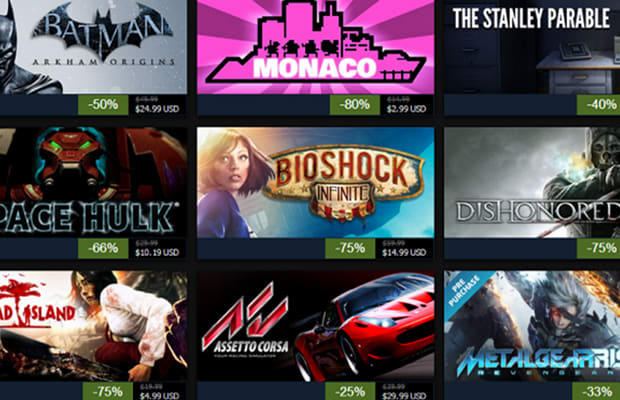Open the Batman Arkham Origins game banner

pos(93,47)
